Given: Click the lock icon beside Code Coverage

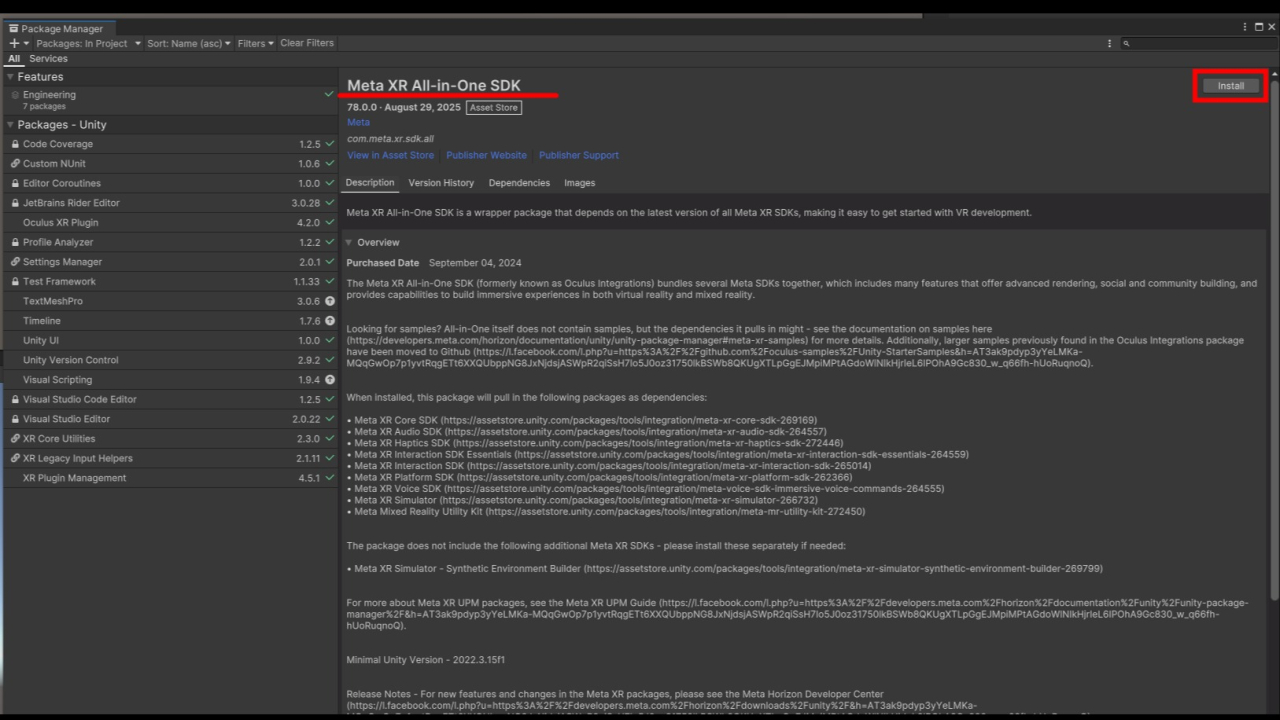Looking at the screenshot, I should (15, 144).
